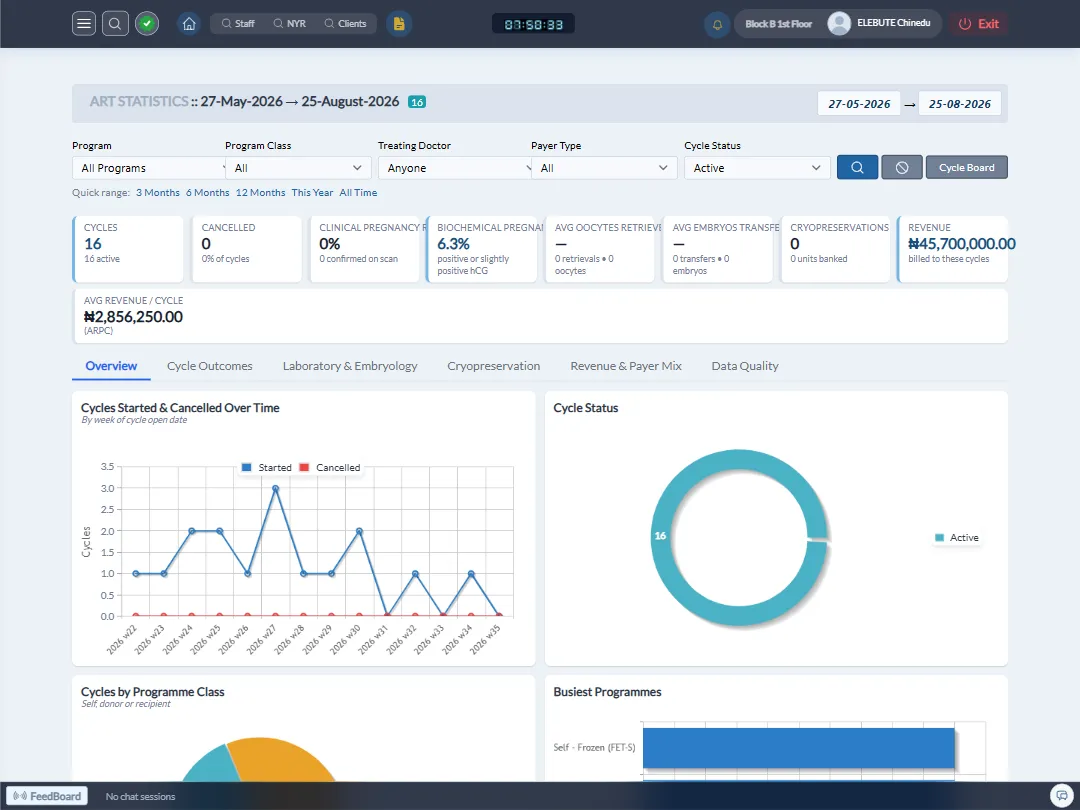Toggle the Cancelled series in chart legend
This screenshot has width=1080, height=810.
pos(329,468)
